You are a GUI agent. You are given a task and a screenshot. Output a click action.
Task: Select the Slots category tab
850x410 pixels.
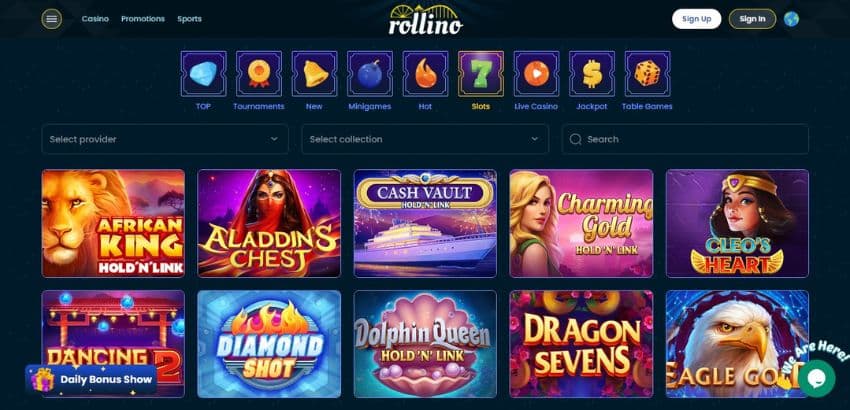point(481,80)
